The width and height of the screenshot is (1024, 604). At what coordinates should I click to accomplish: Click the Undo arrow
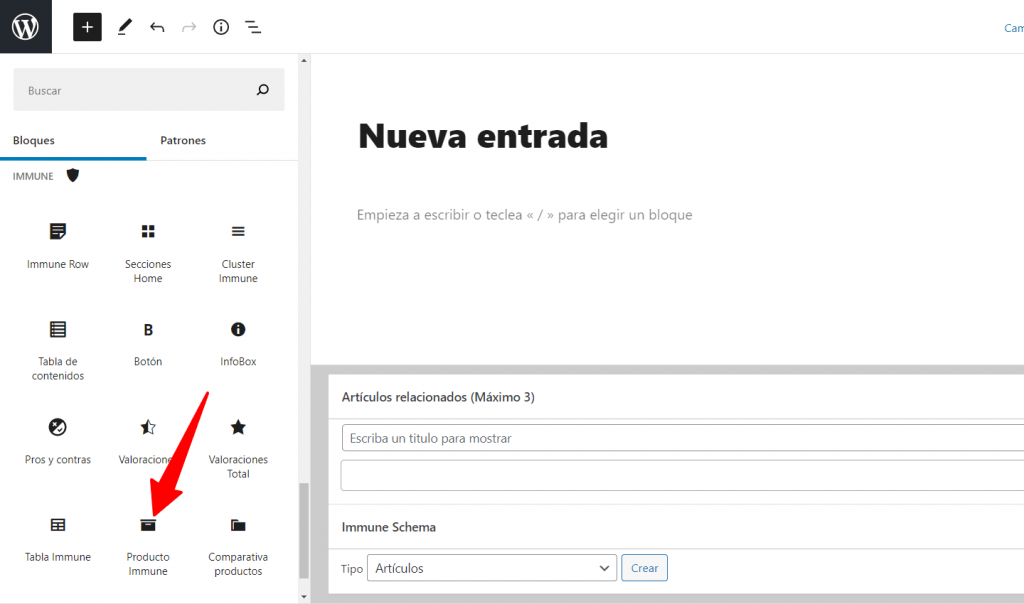pos(157,27)
